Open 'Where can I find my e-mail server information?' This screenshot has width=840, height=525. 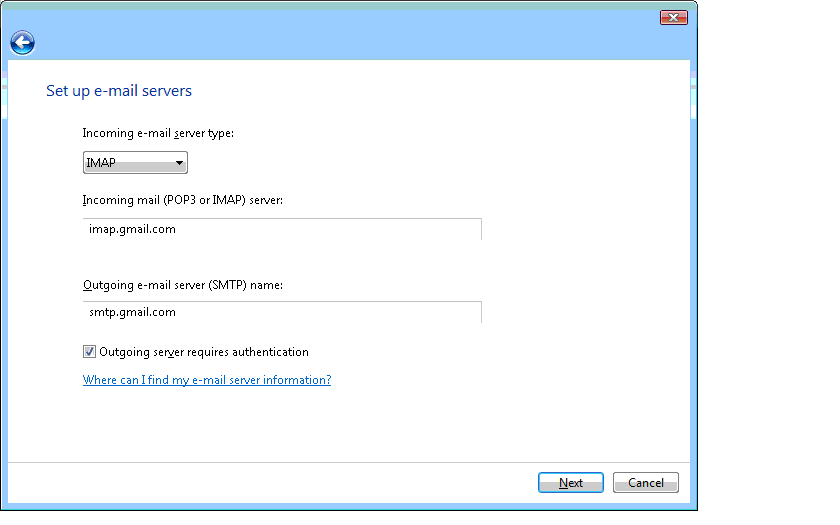coord(207,380)
